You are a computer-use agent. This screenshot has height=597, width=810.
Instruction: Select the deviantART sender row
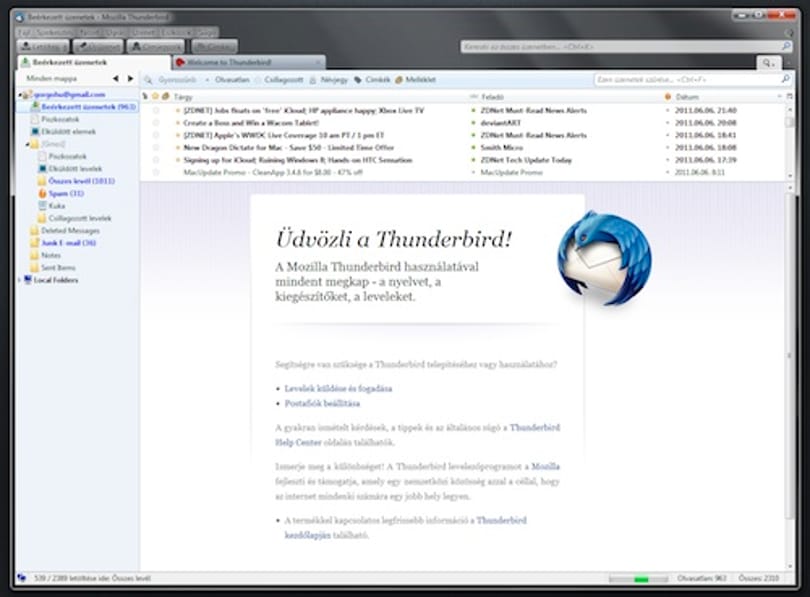click(501, 123)
